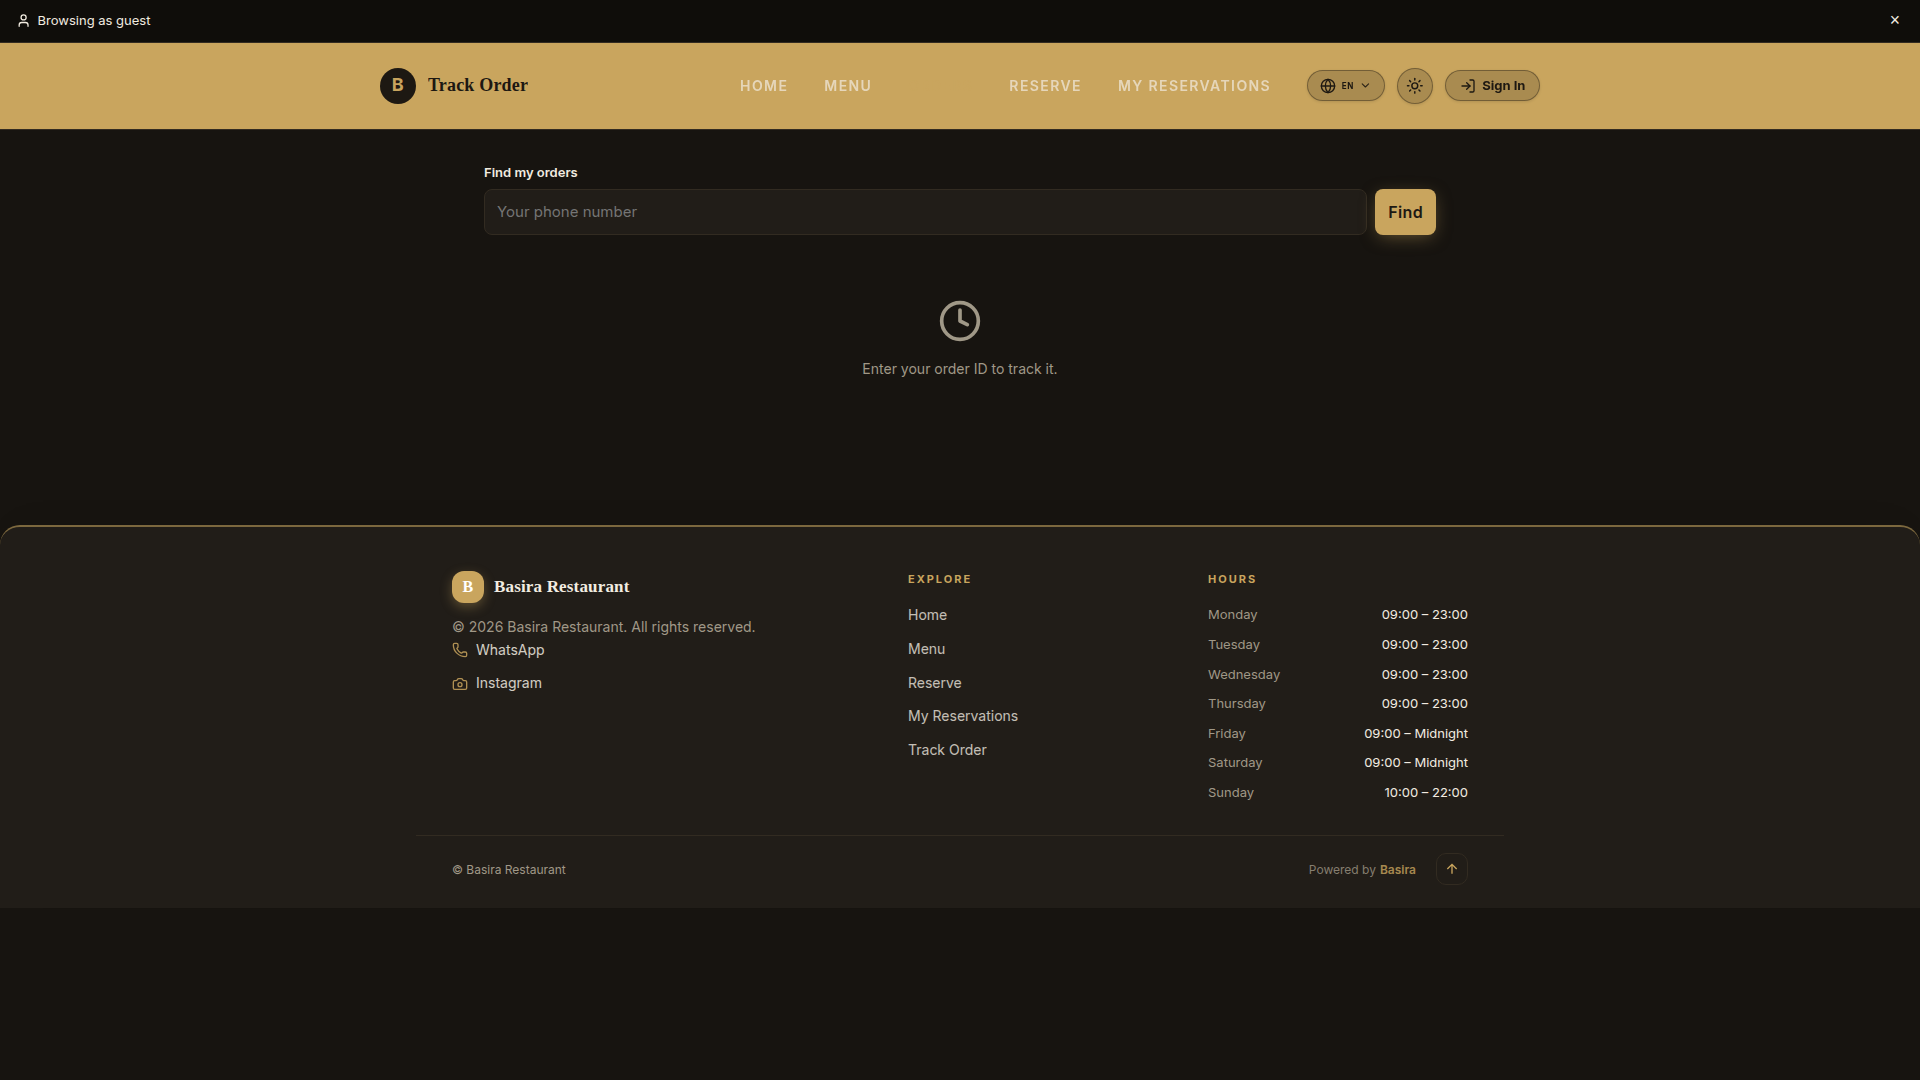Open the Instagram link

point(508,683)
